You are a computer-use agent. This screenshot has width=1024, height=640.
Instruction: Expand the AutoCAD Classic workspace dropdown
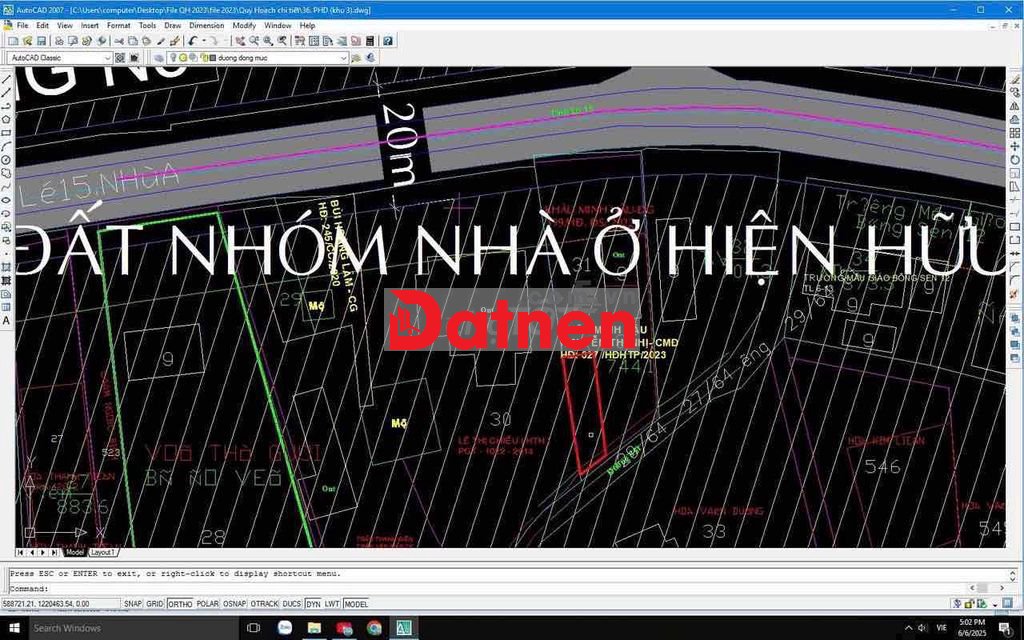[x=107, y=58]
